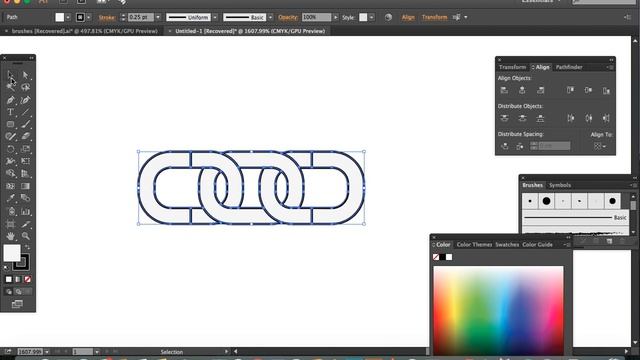Select the Magic Wand tool

click(x=11, y=87)
